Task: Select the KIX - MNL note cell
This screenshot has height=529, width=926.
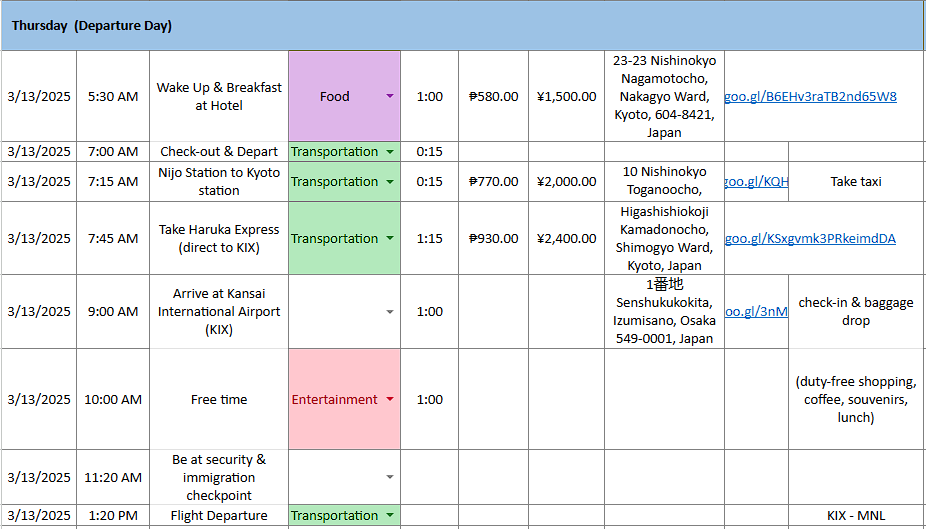Action: [856, 515]
